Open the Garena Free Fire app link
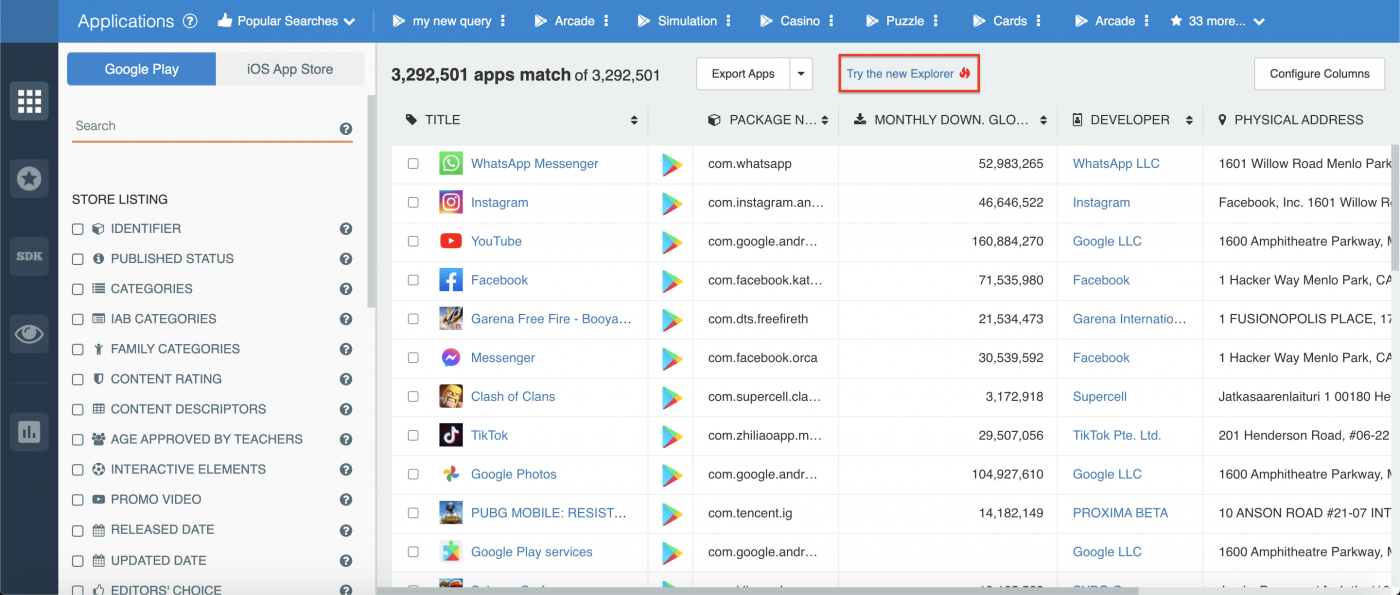The image size is (1400, 595). (551, 319)
